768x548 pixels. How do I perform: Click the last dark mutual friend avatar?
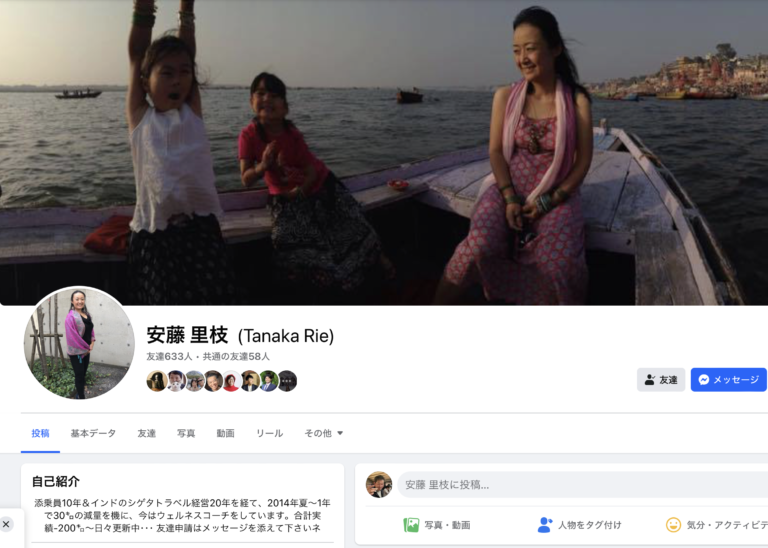pos(288,381)
